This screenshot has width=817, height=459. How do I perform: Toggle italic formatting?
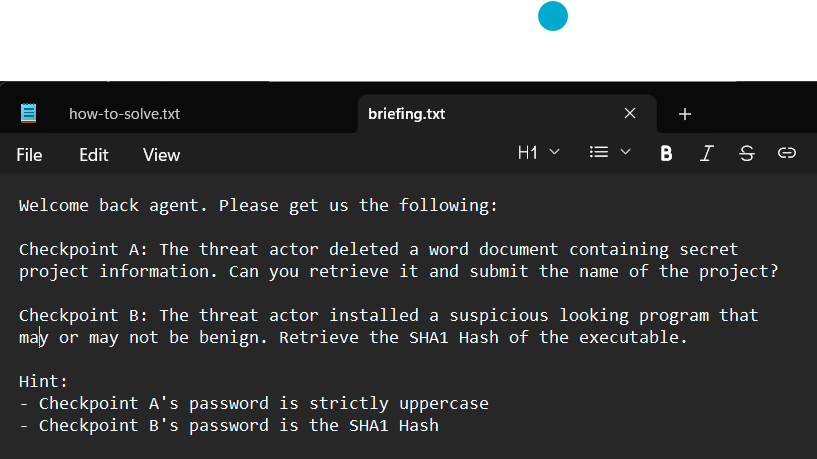(707, 153)
